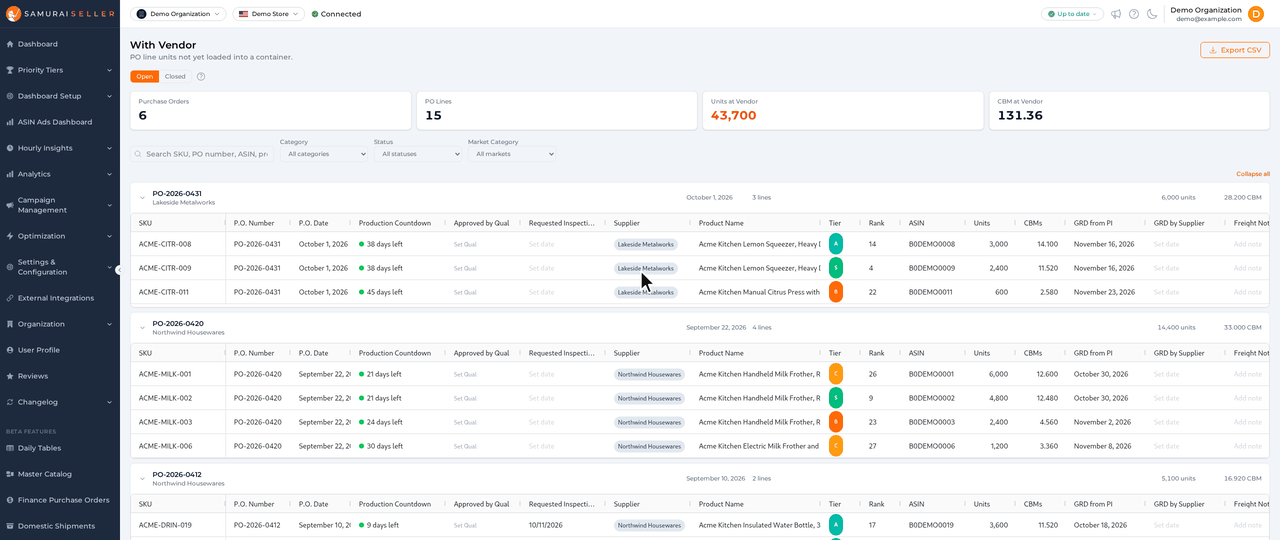Click the Reviews star icon
This screenshot has width=1280, height=540.
(x=10, y=376)
